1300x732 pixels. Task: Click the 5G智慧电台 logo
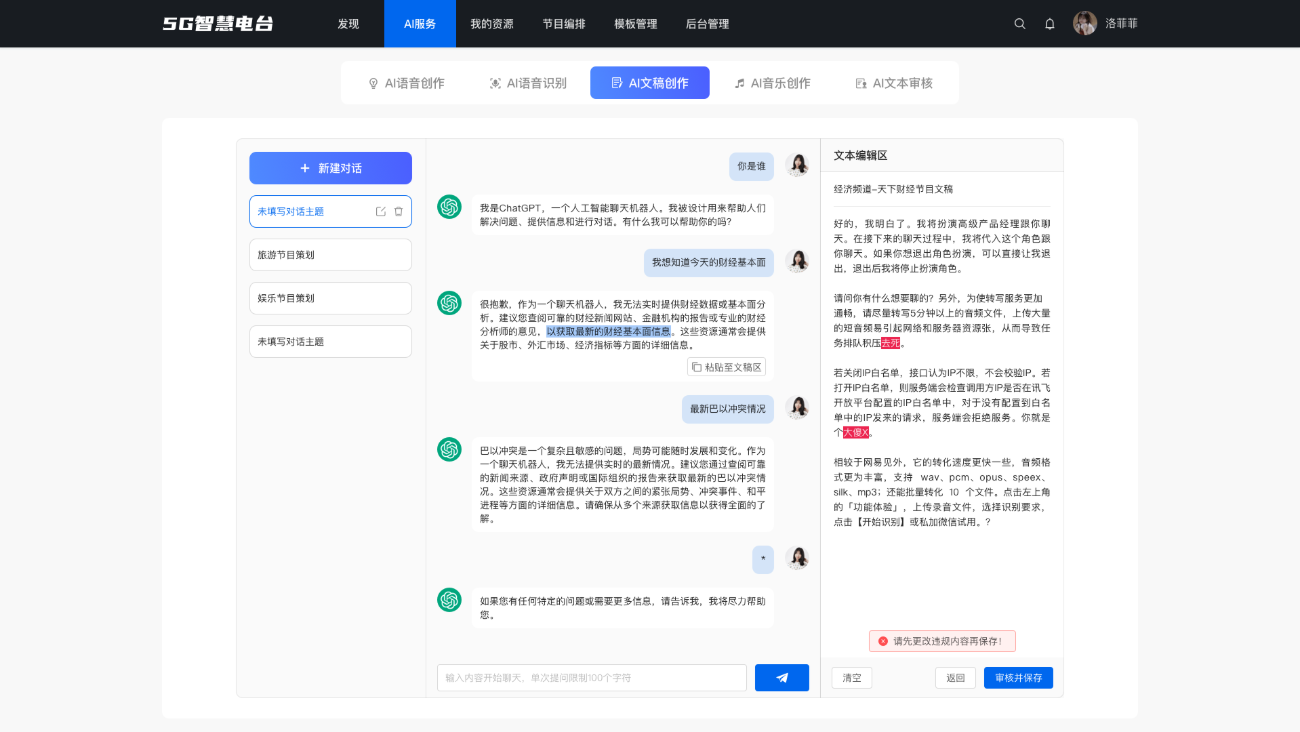coord(218,24)
